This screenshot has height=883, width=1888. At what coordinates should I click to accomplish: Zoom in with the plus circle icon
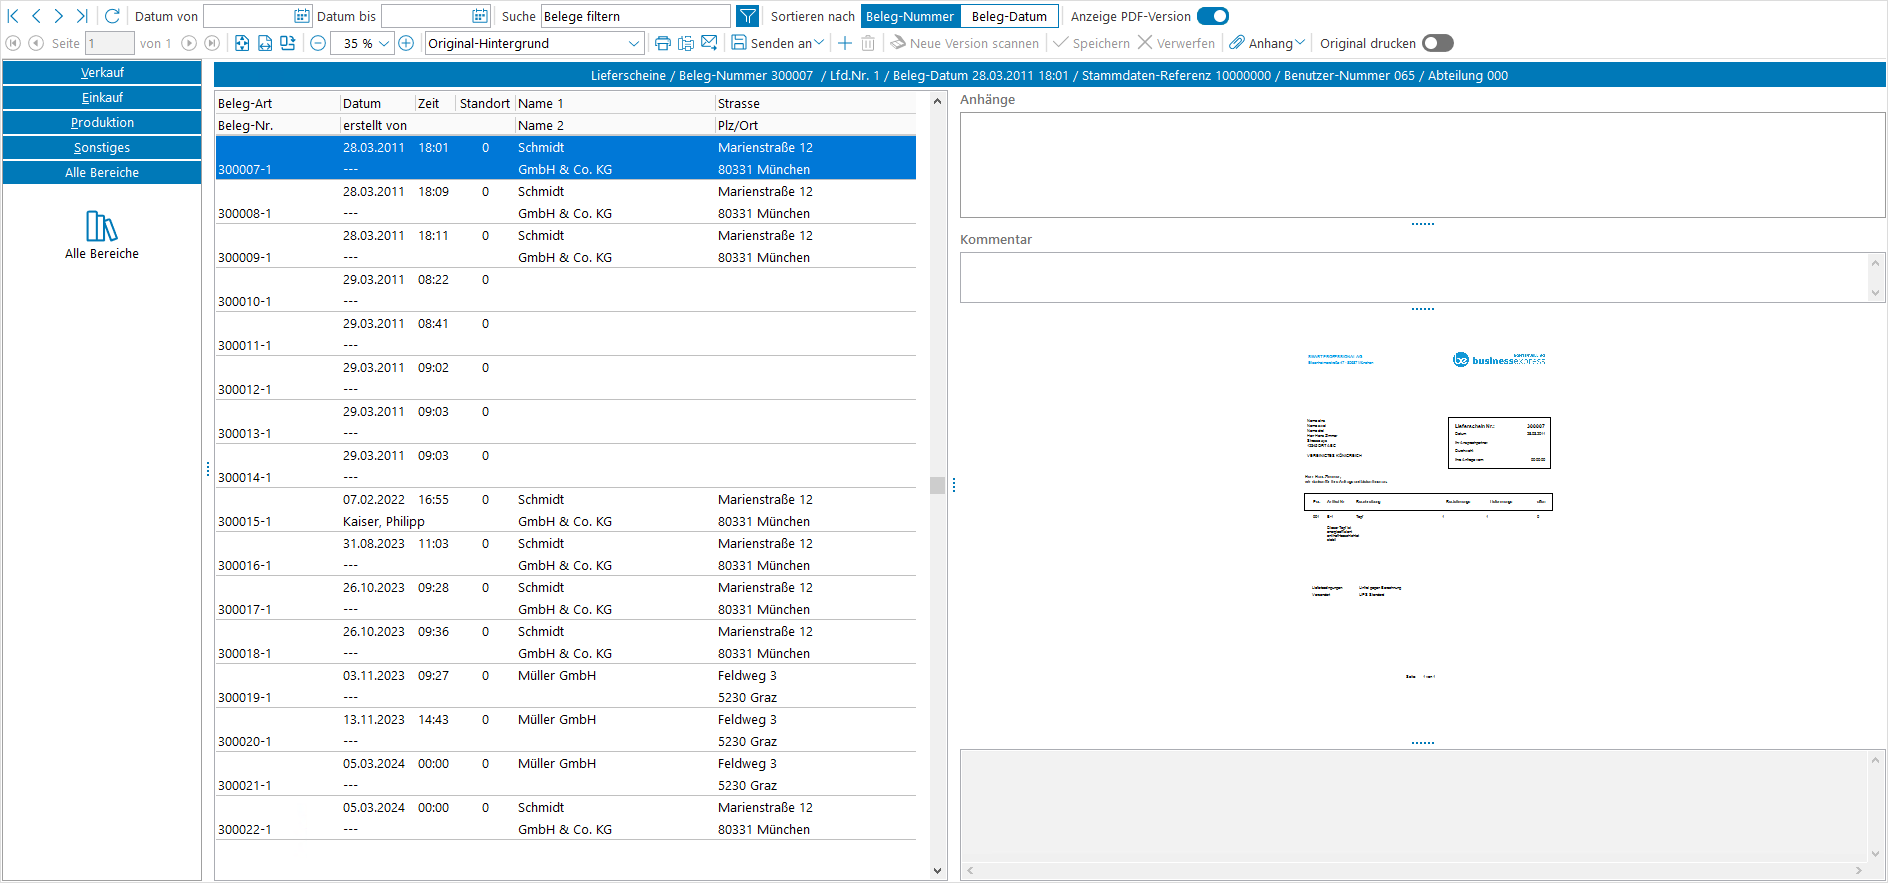[x=406, y=43]
